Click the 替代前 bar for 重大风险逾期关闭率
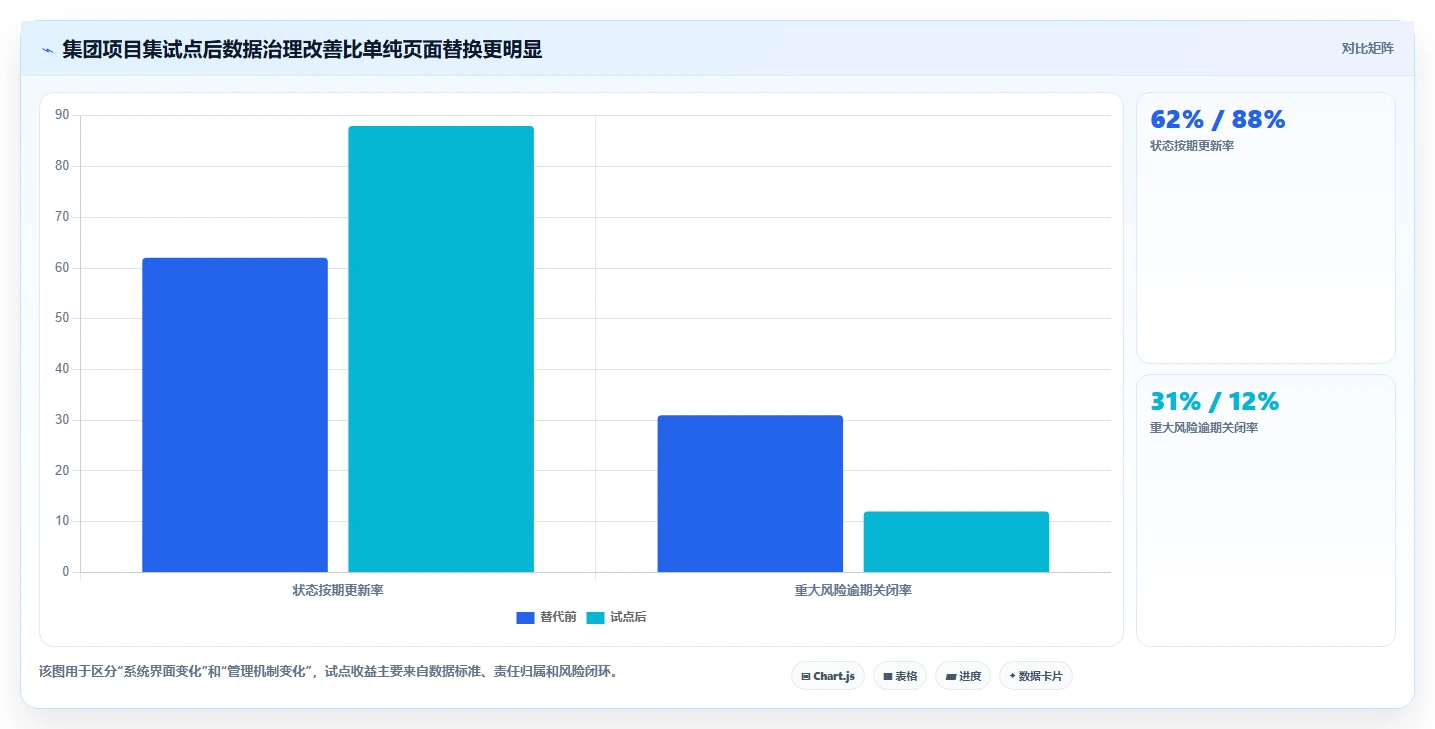1435x729 pixels. pyautogui.click(x=750, y=494)
